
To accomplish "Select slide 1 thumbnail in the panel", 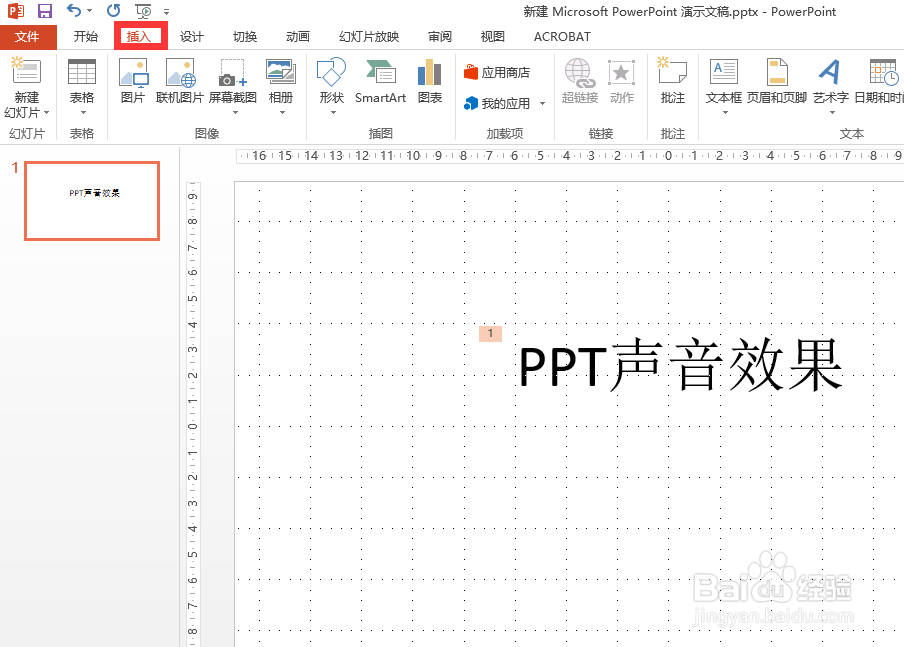I will pos(91,200).
